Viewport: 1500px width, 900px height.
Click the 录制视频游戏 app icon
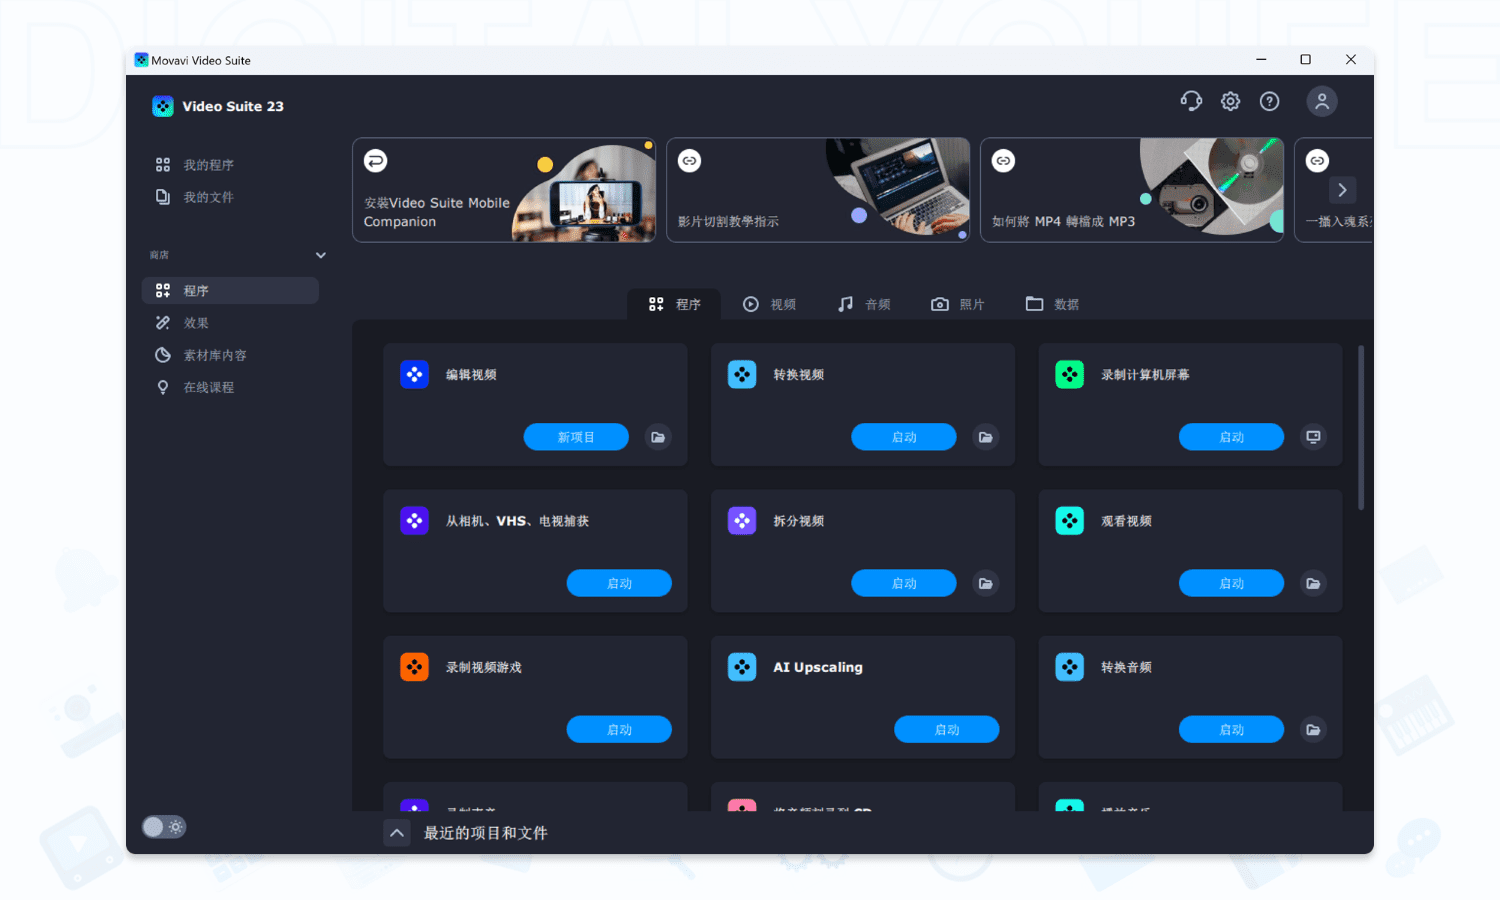[414, 666]
